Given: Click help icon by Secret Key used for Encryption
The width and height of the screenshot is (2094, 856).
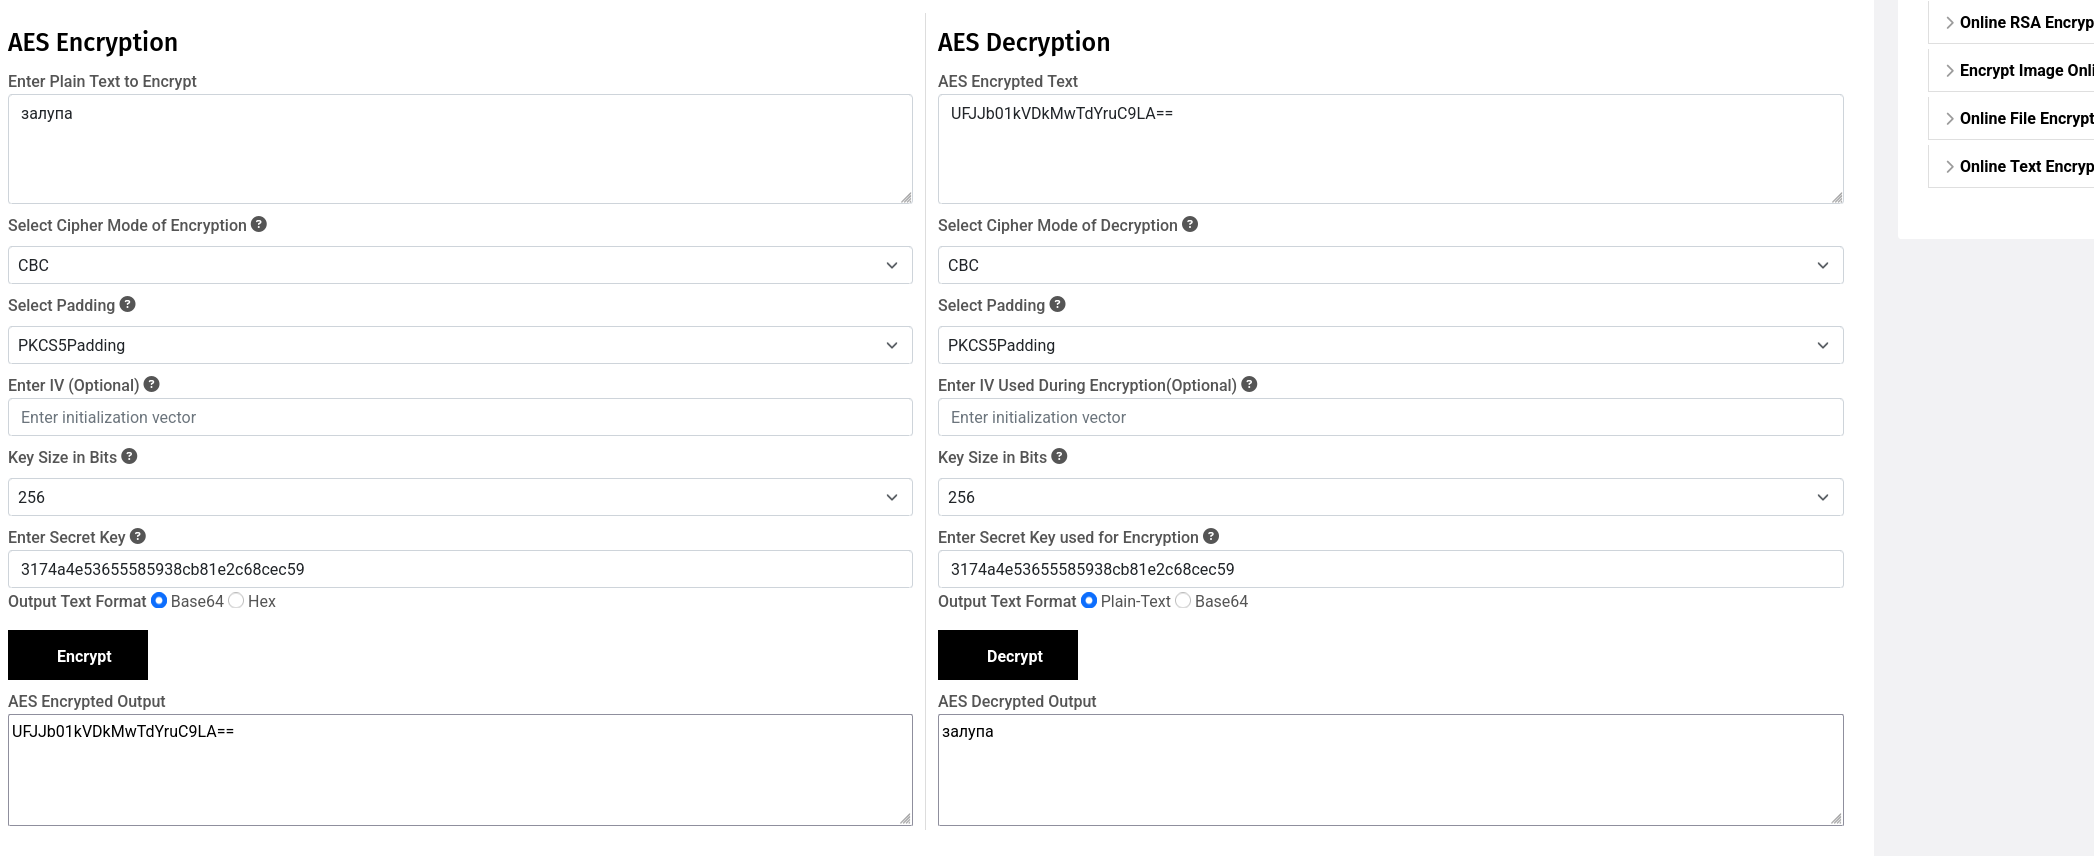Looking at the screenshot, I should click(x=1211, y=536).
